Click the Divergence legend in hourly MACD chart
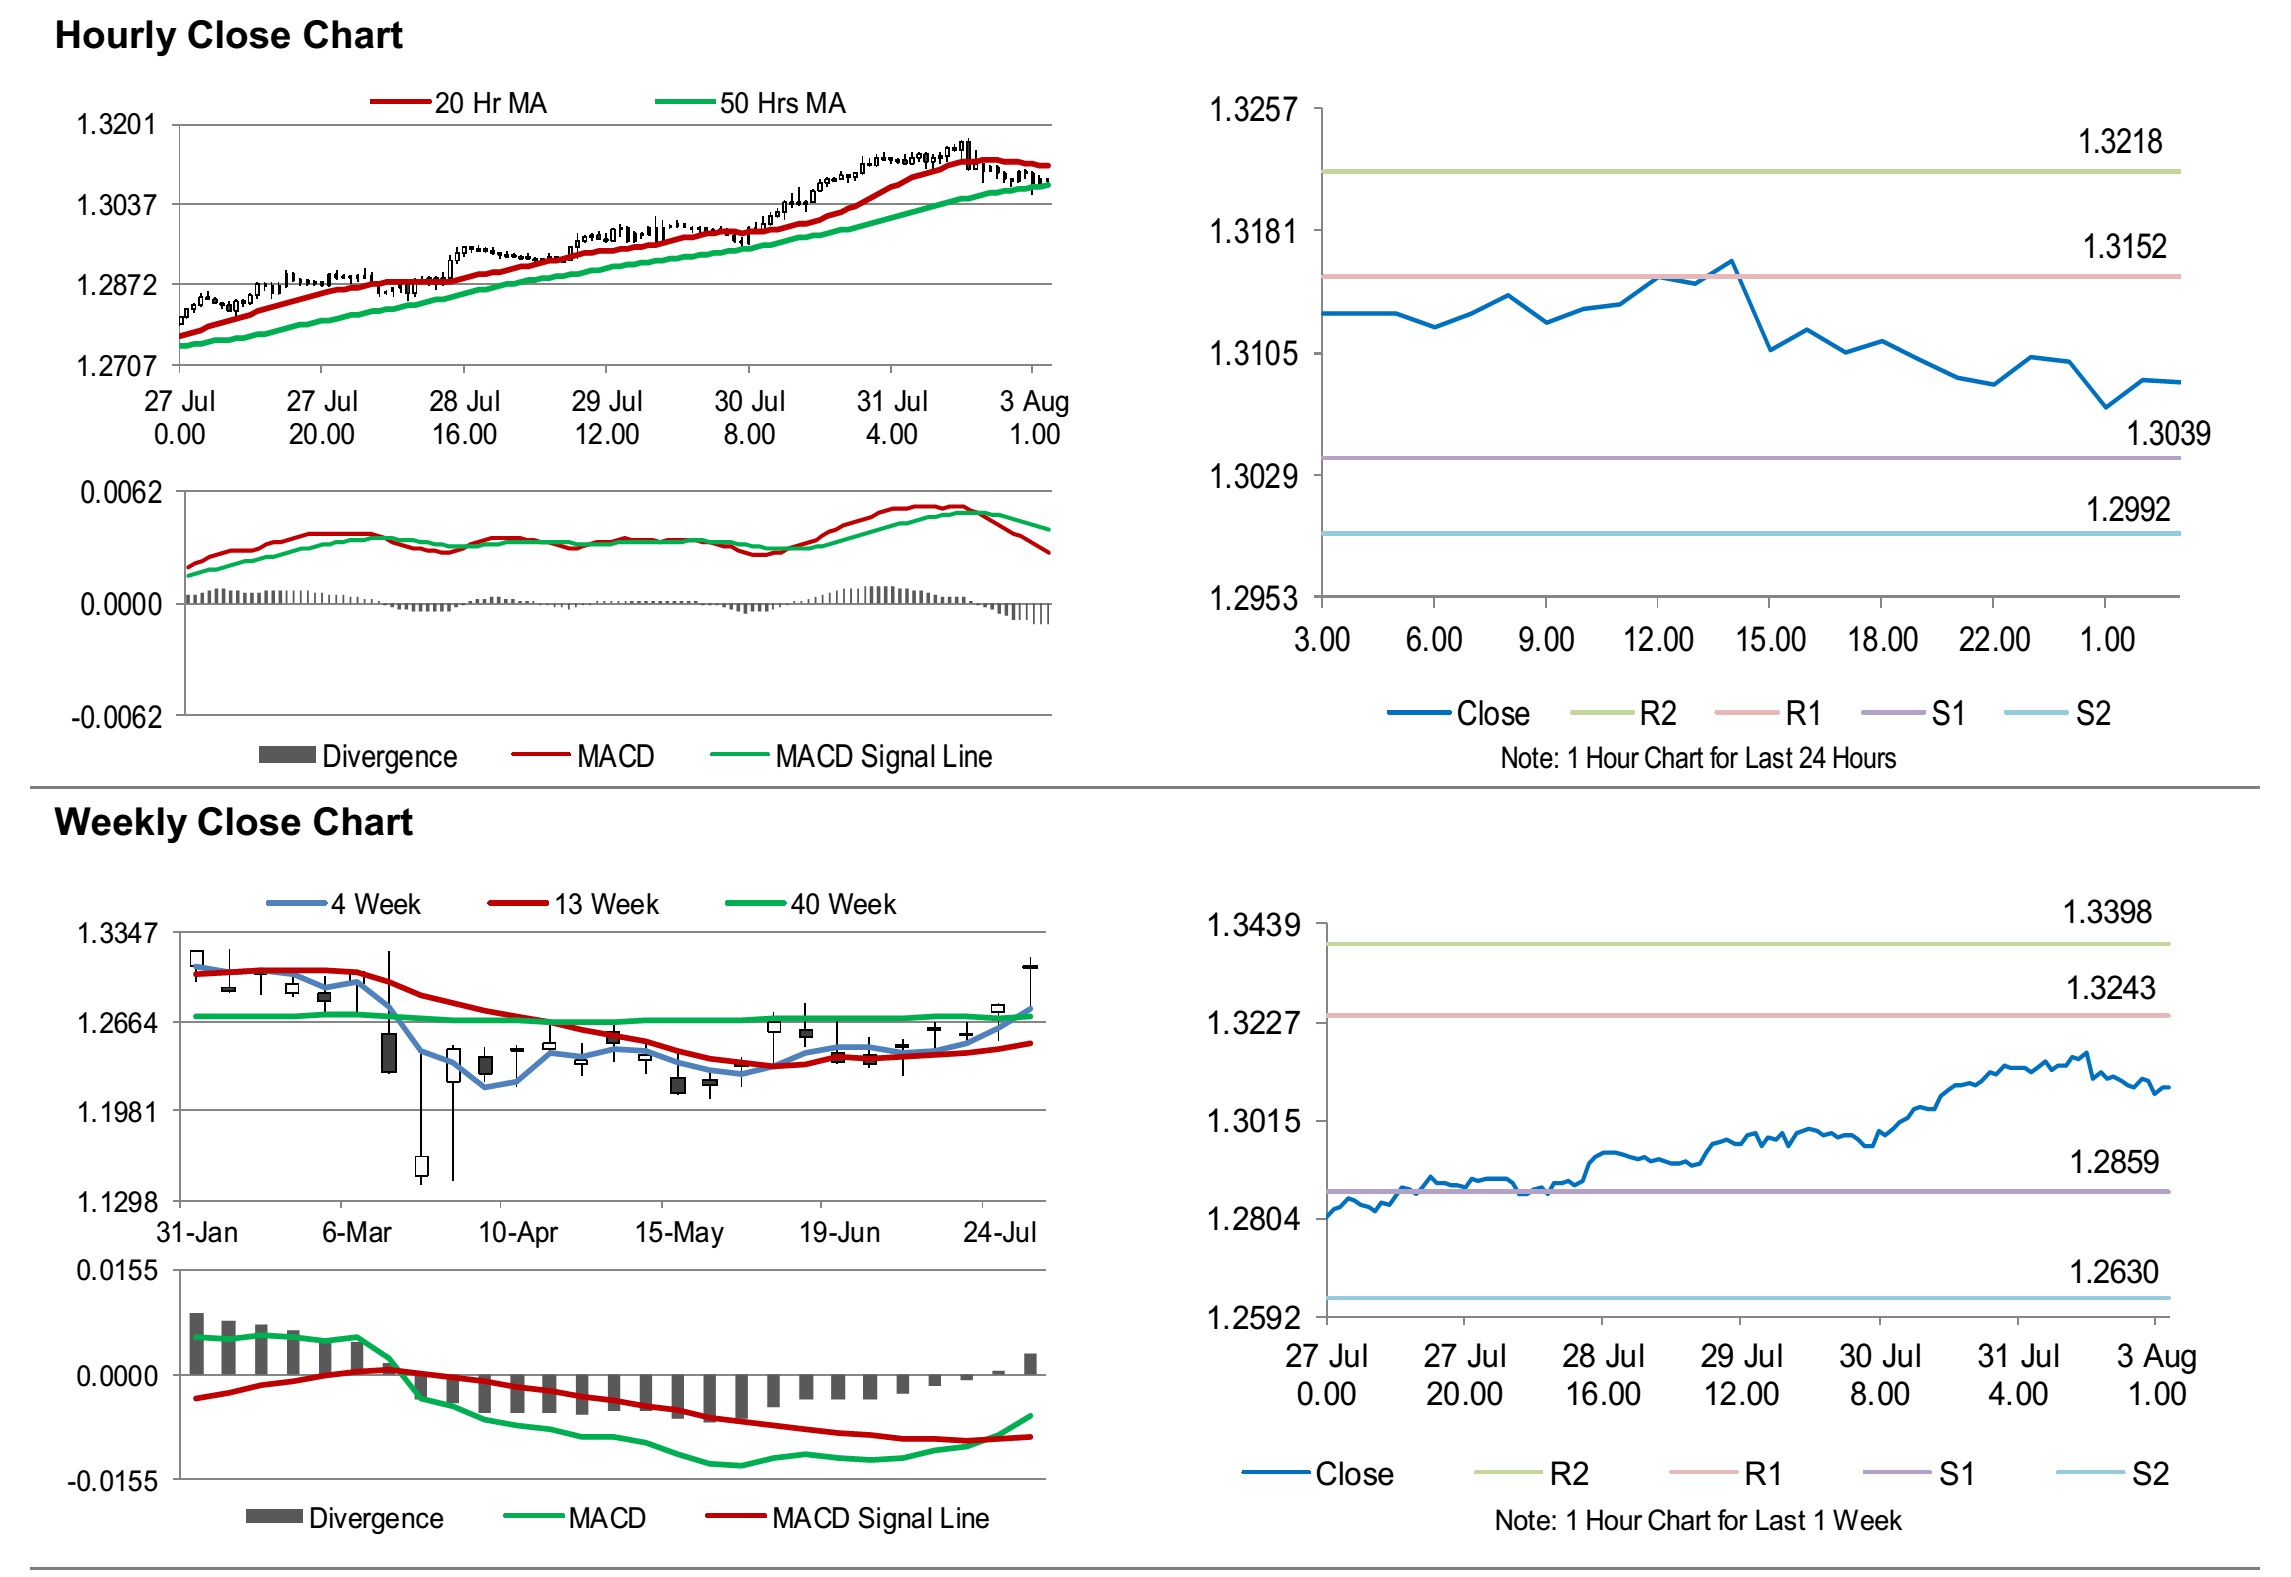Image resolution: width=2291 pixels, height=1577 pixels. (357, 756)
